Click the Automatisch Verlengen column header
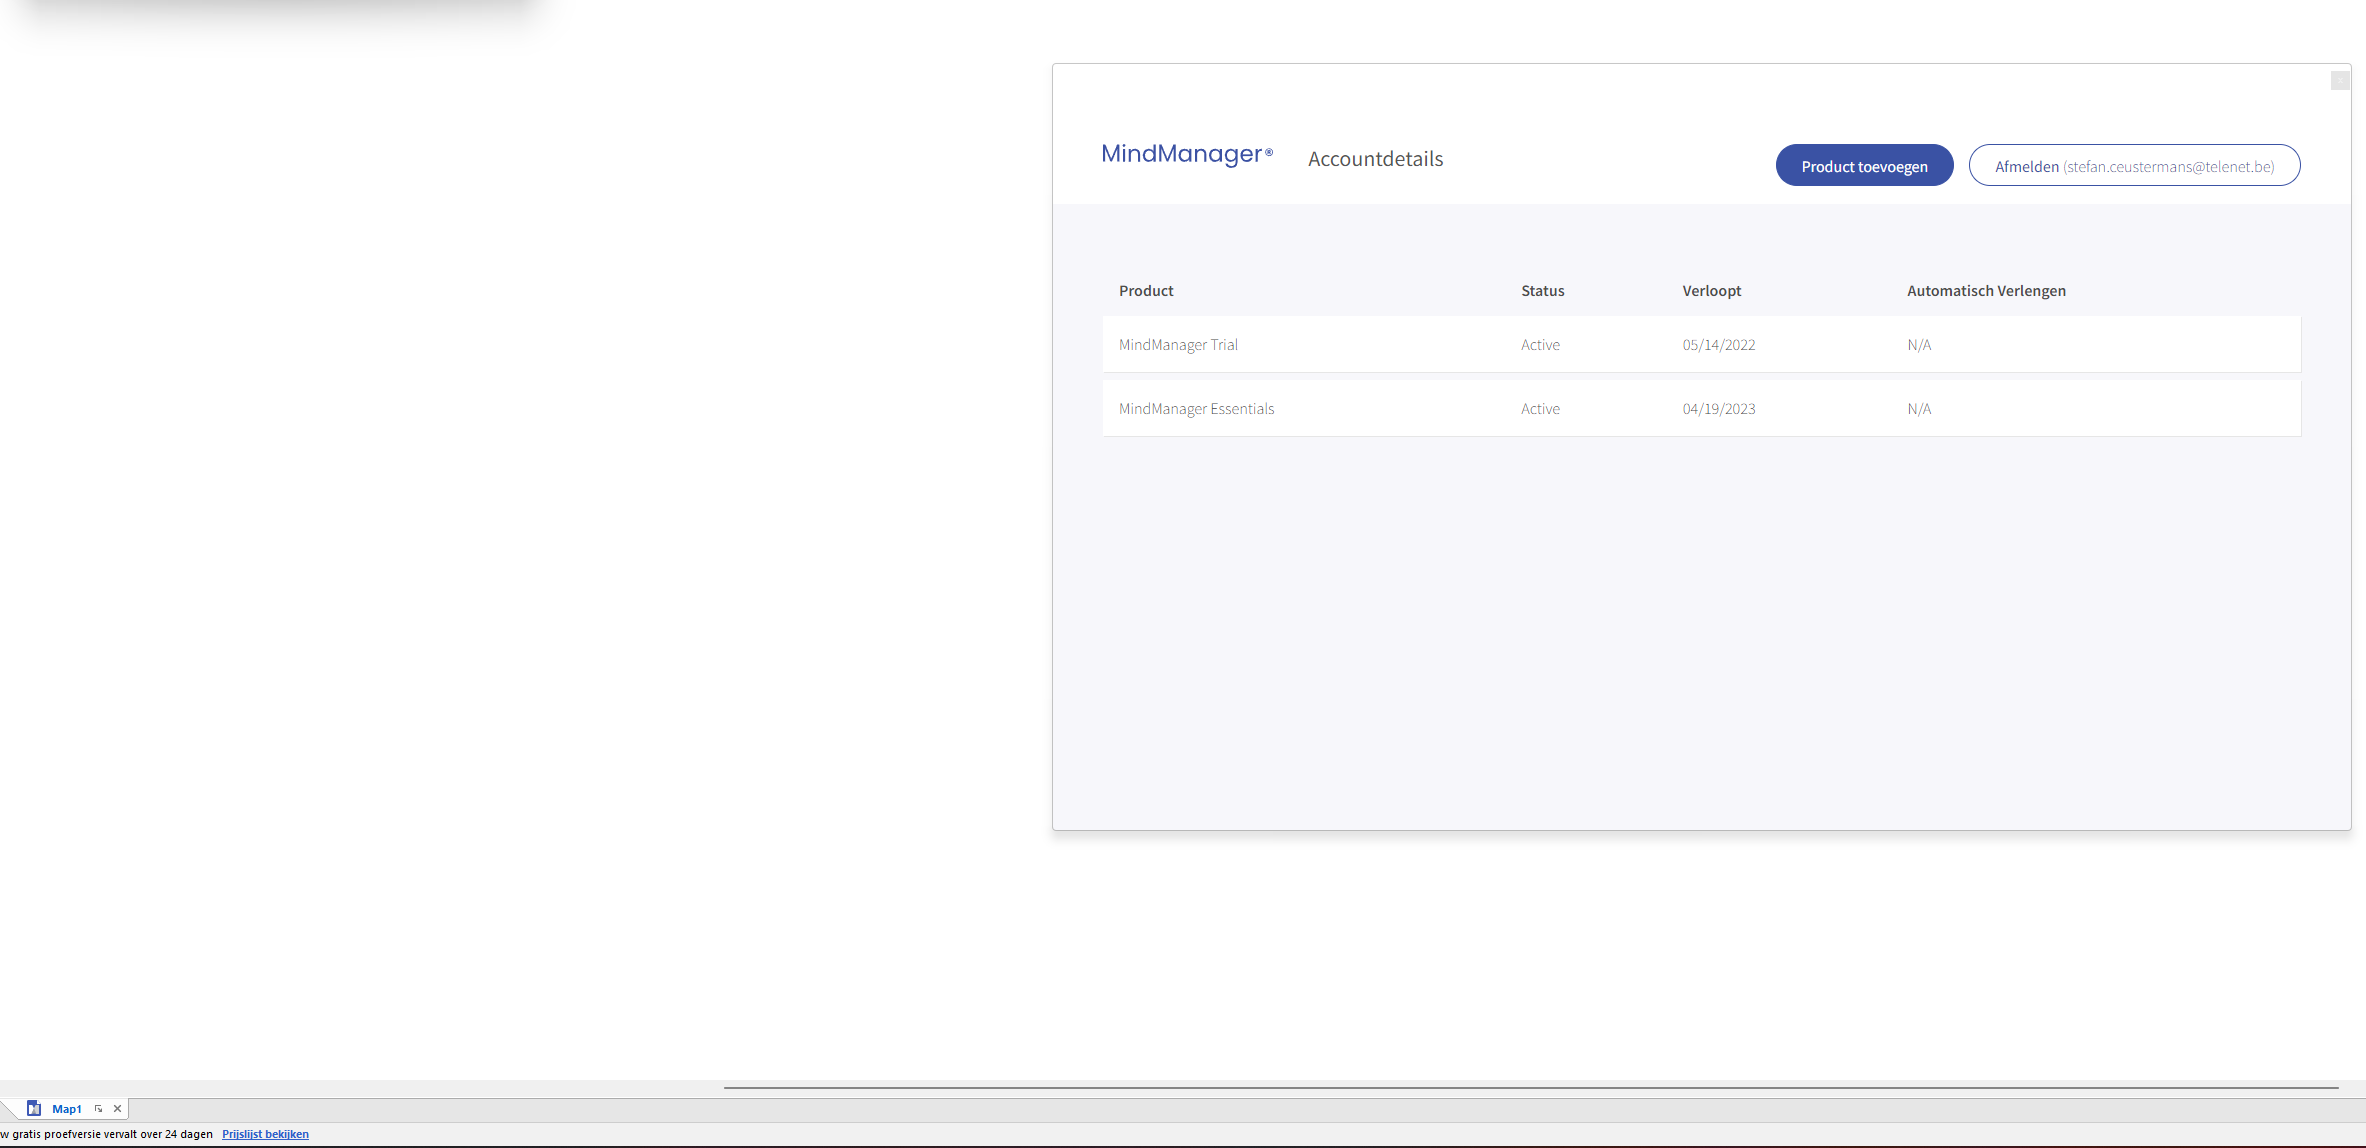 1986,291
